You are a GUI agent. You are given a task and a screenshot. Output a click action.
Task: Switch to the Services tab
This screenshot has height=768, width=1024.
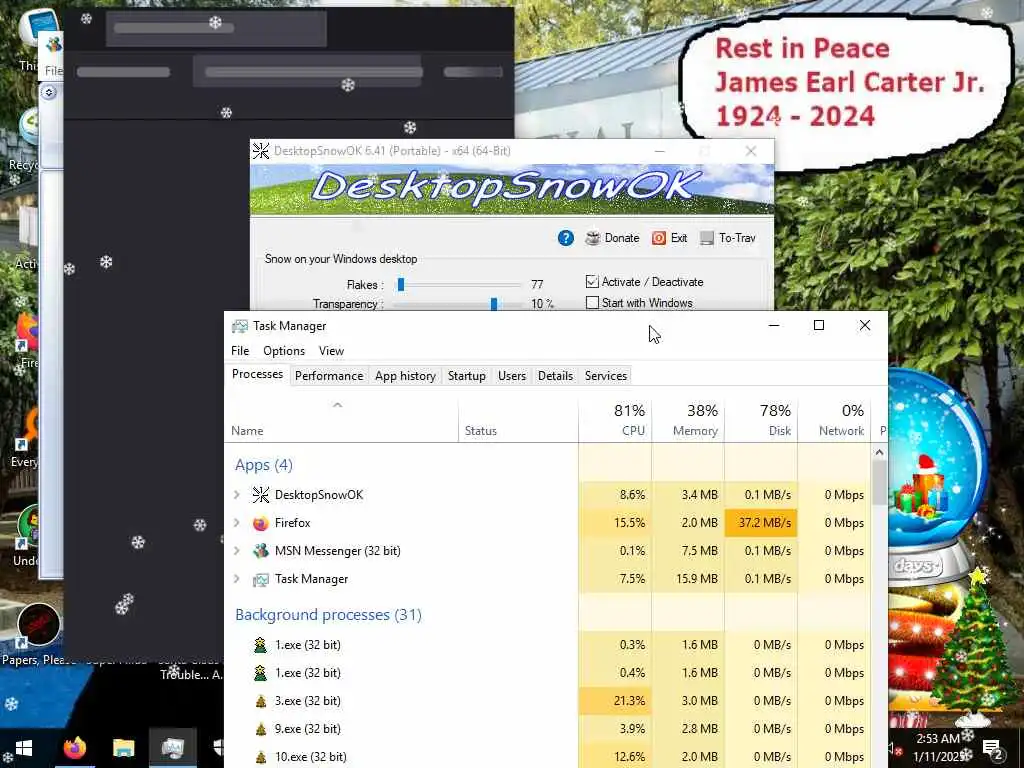click(605, 376)
